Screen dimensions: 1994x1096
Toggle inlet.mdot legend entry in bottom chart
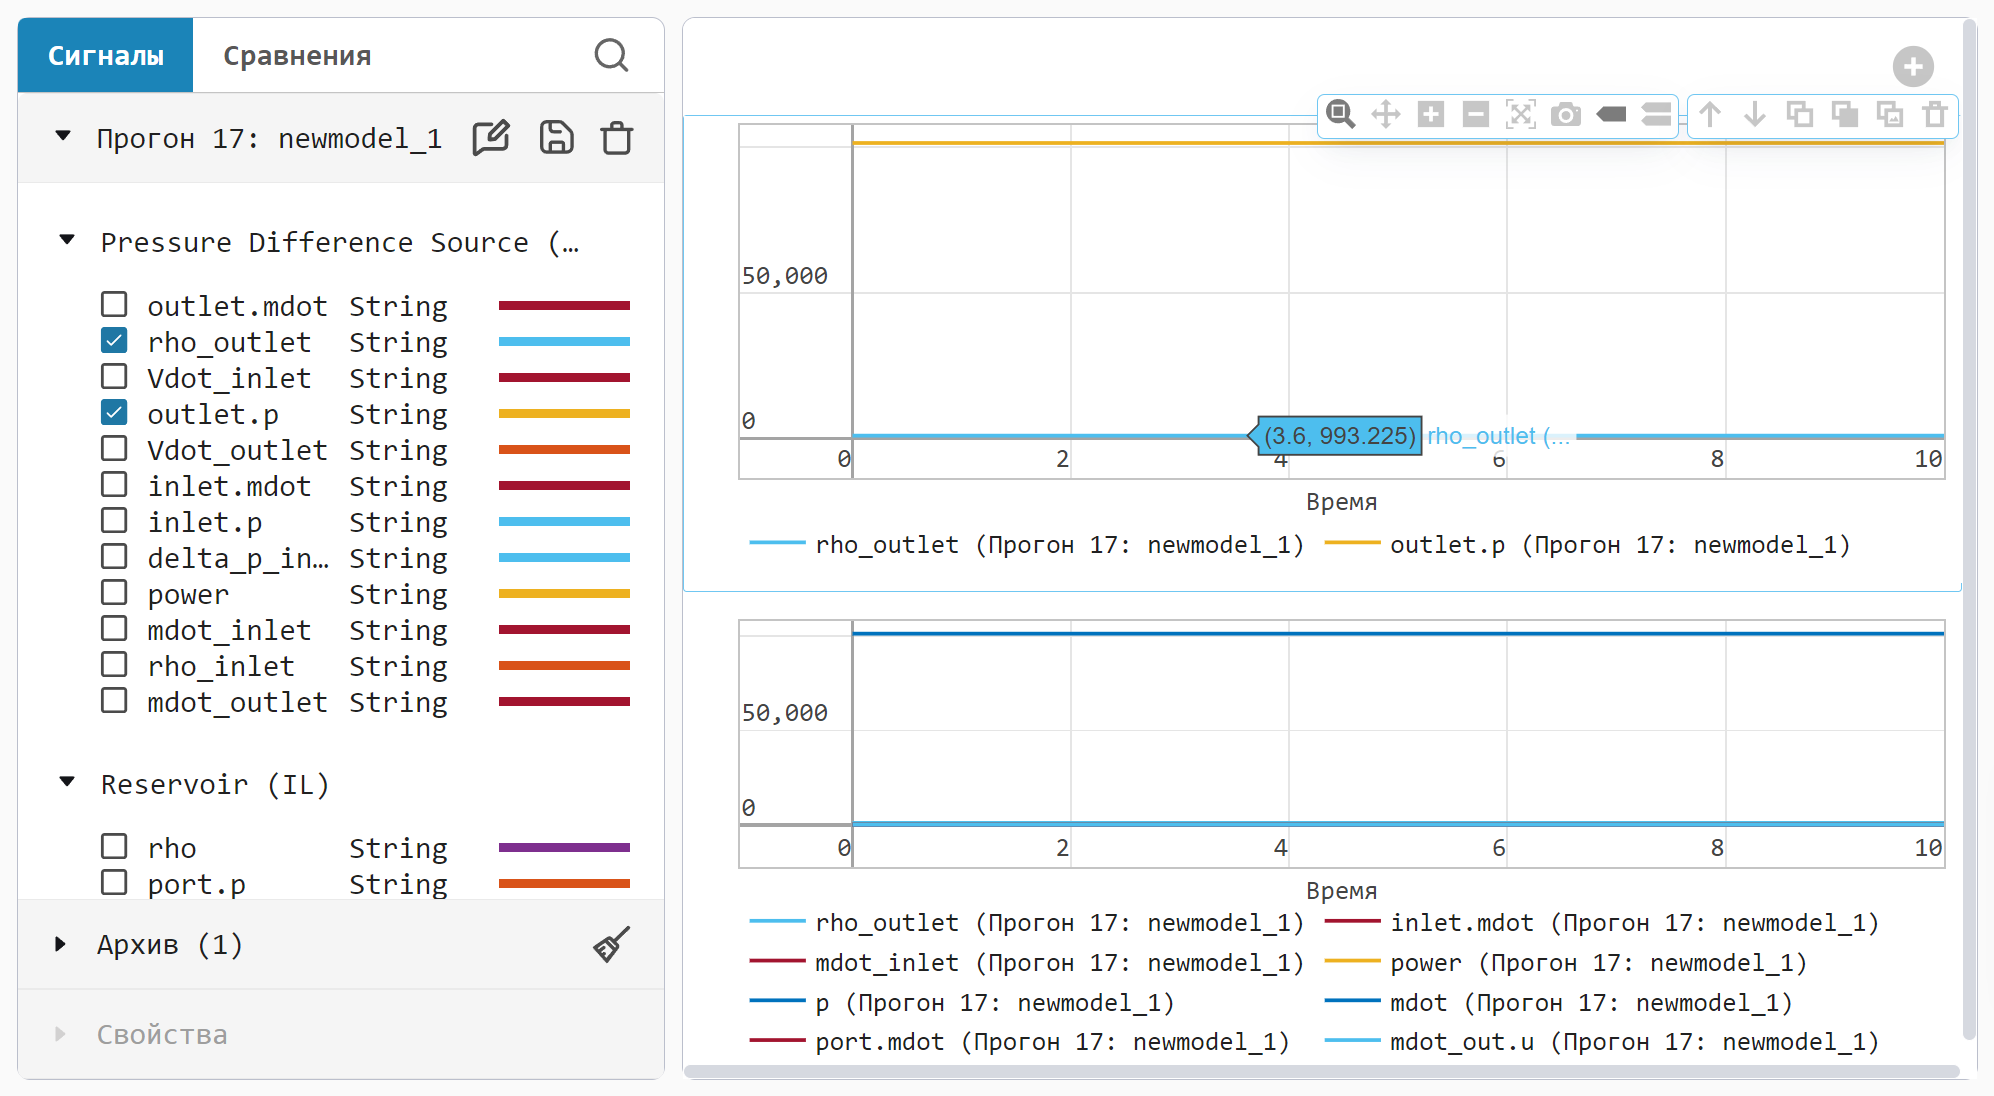[x=1601, y=923]
